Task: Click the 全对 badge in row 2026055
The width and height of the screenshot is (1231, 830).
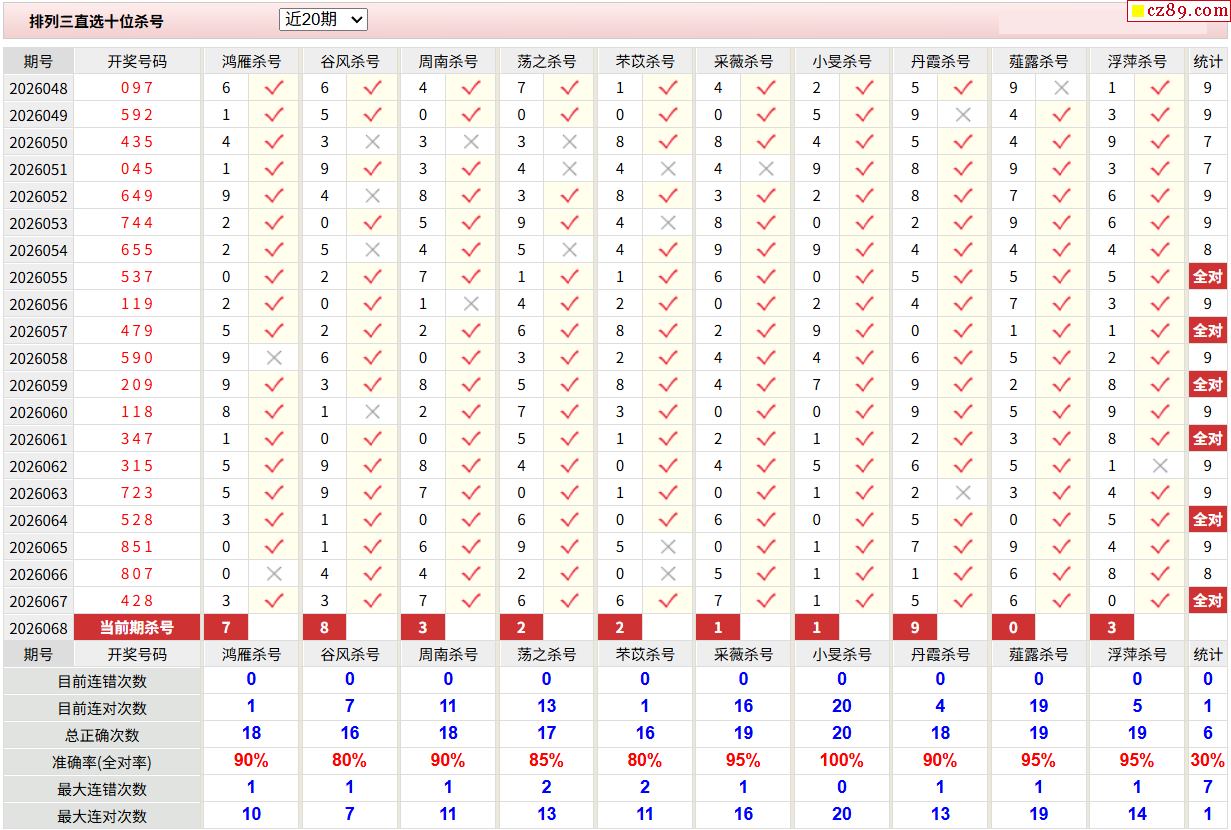Action: pos(1207,277)
